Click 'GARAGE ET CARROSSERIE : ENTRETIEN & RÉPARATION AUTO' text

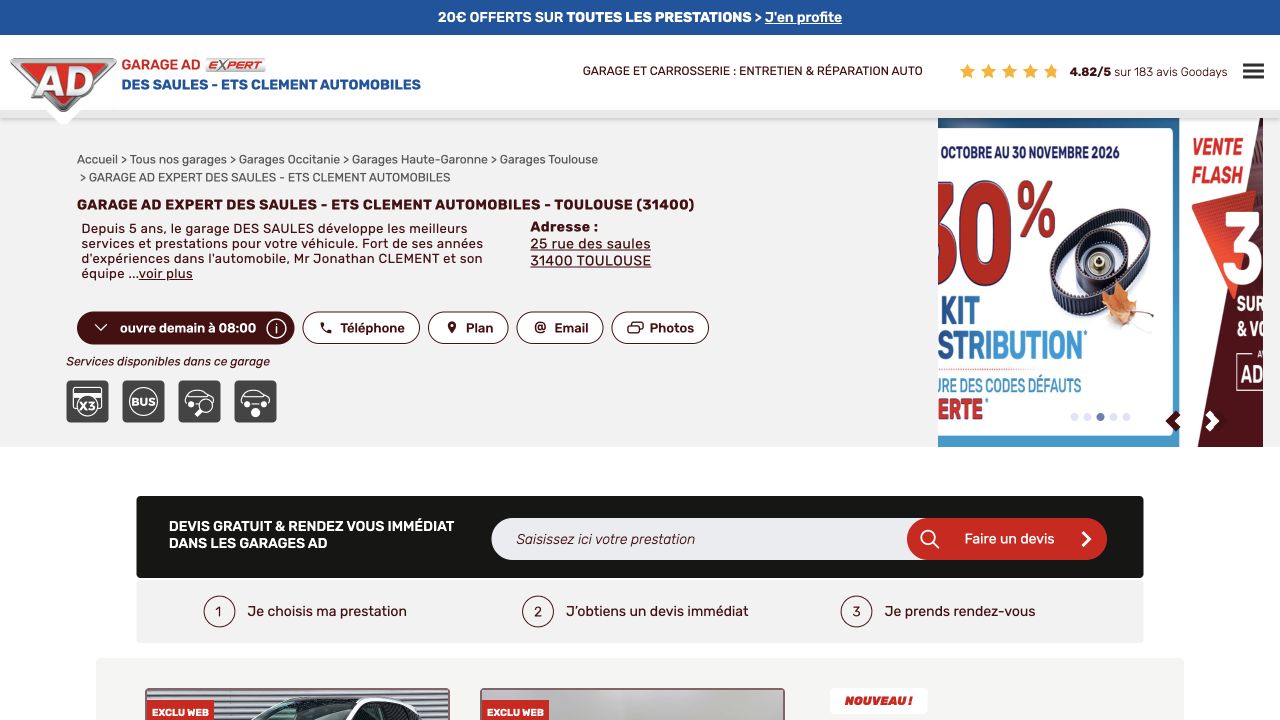[753, 71]
